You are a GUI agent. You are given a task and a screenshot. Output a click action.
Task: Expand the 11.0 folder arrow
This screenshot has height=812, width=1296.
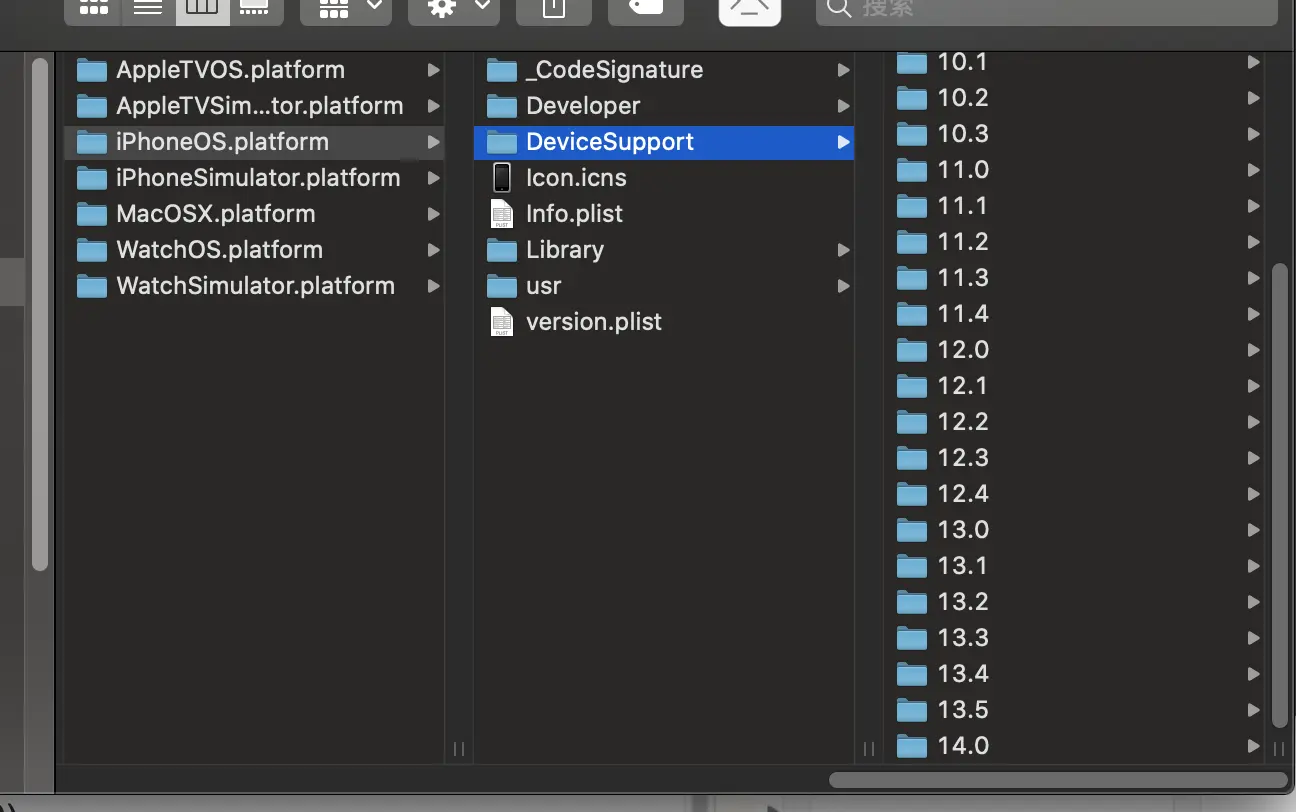pyautogui.click(x=1253, y=170)
